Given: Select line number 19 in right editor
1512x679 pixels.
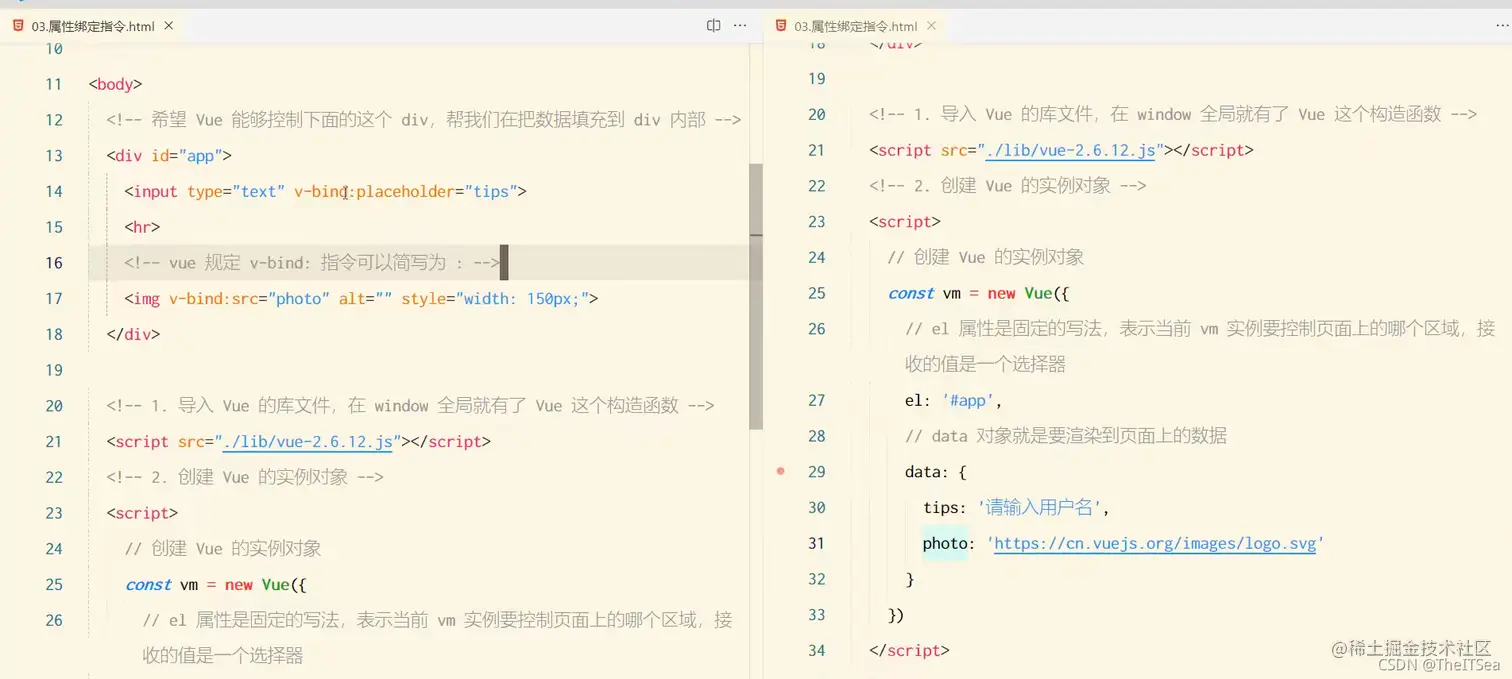Looking at the screenshot, I should pyautogui.click(x=816, y=78).
